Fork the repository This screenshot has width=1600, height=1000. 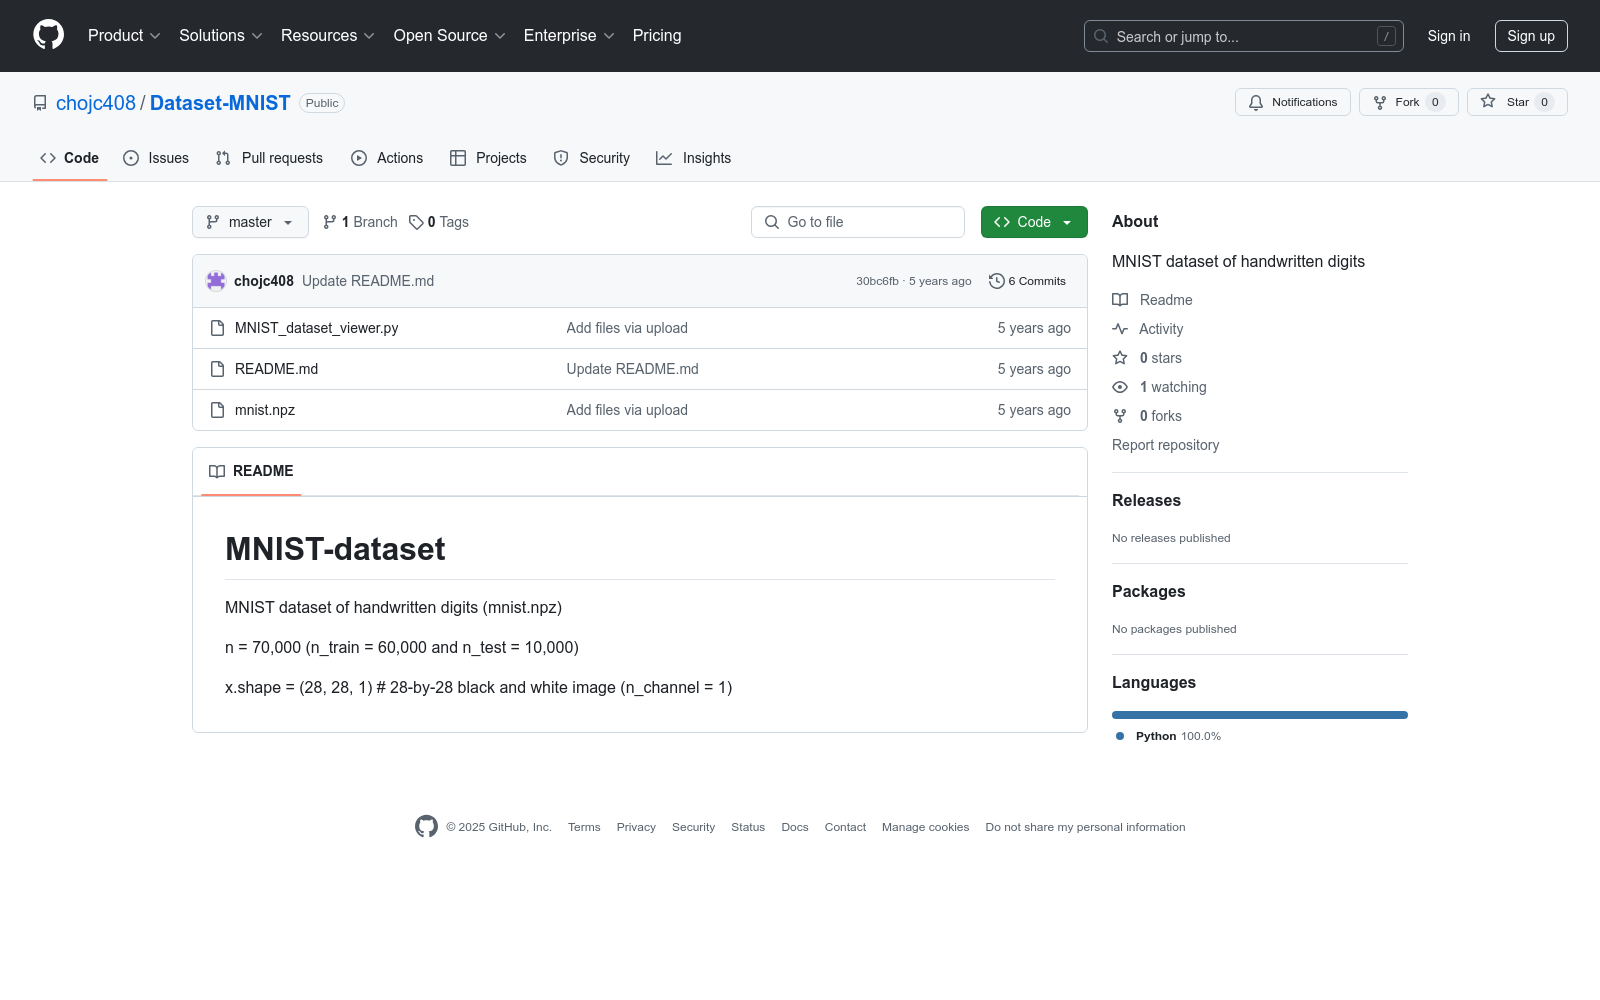[1409, 102]
